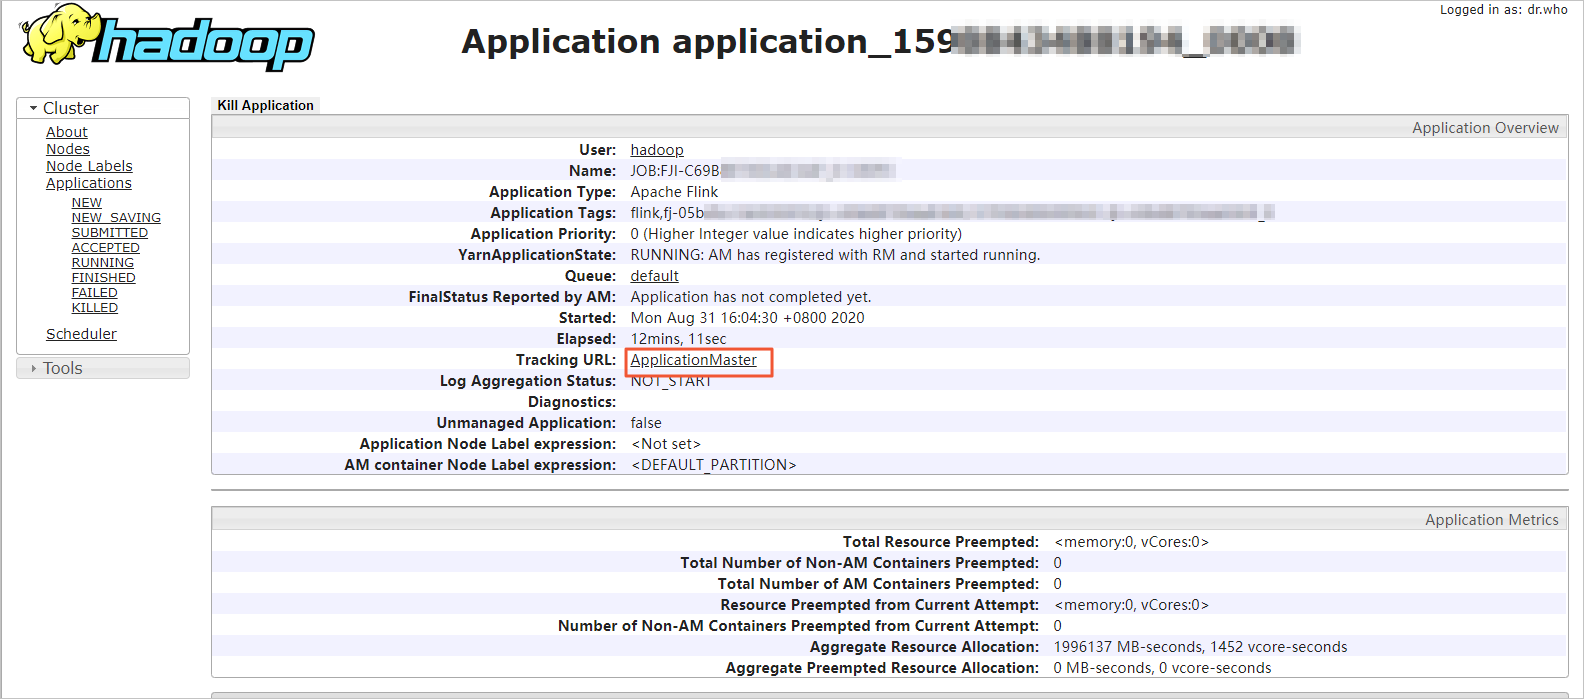Select the Total Resource Preempted value
This screenshot has width=1584, height=699.
point(1131,542)
